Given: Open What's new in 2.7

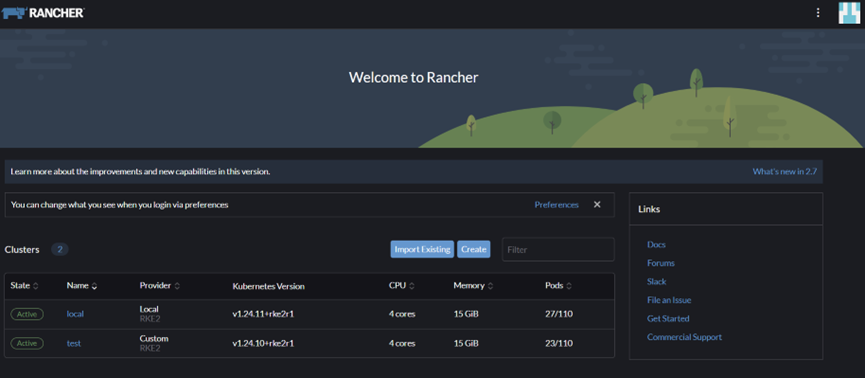Looking at the screenshot, I should [784, 172].
